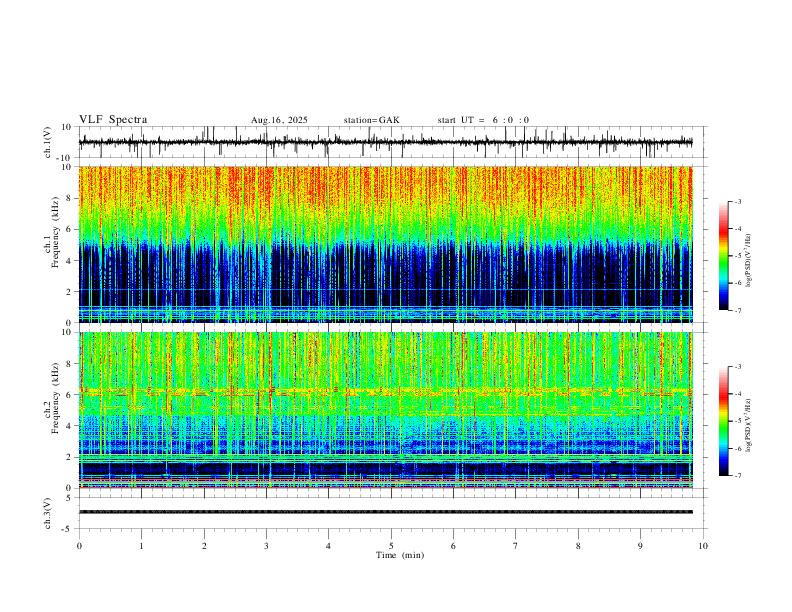The image size is (792, 612).
Task: Click the ch.2 "Frequency (kHz)" axis label
Action: [x=56, y=398]
